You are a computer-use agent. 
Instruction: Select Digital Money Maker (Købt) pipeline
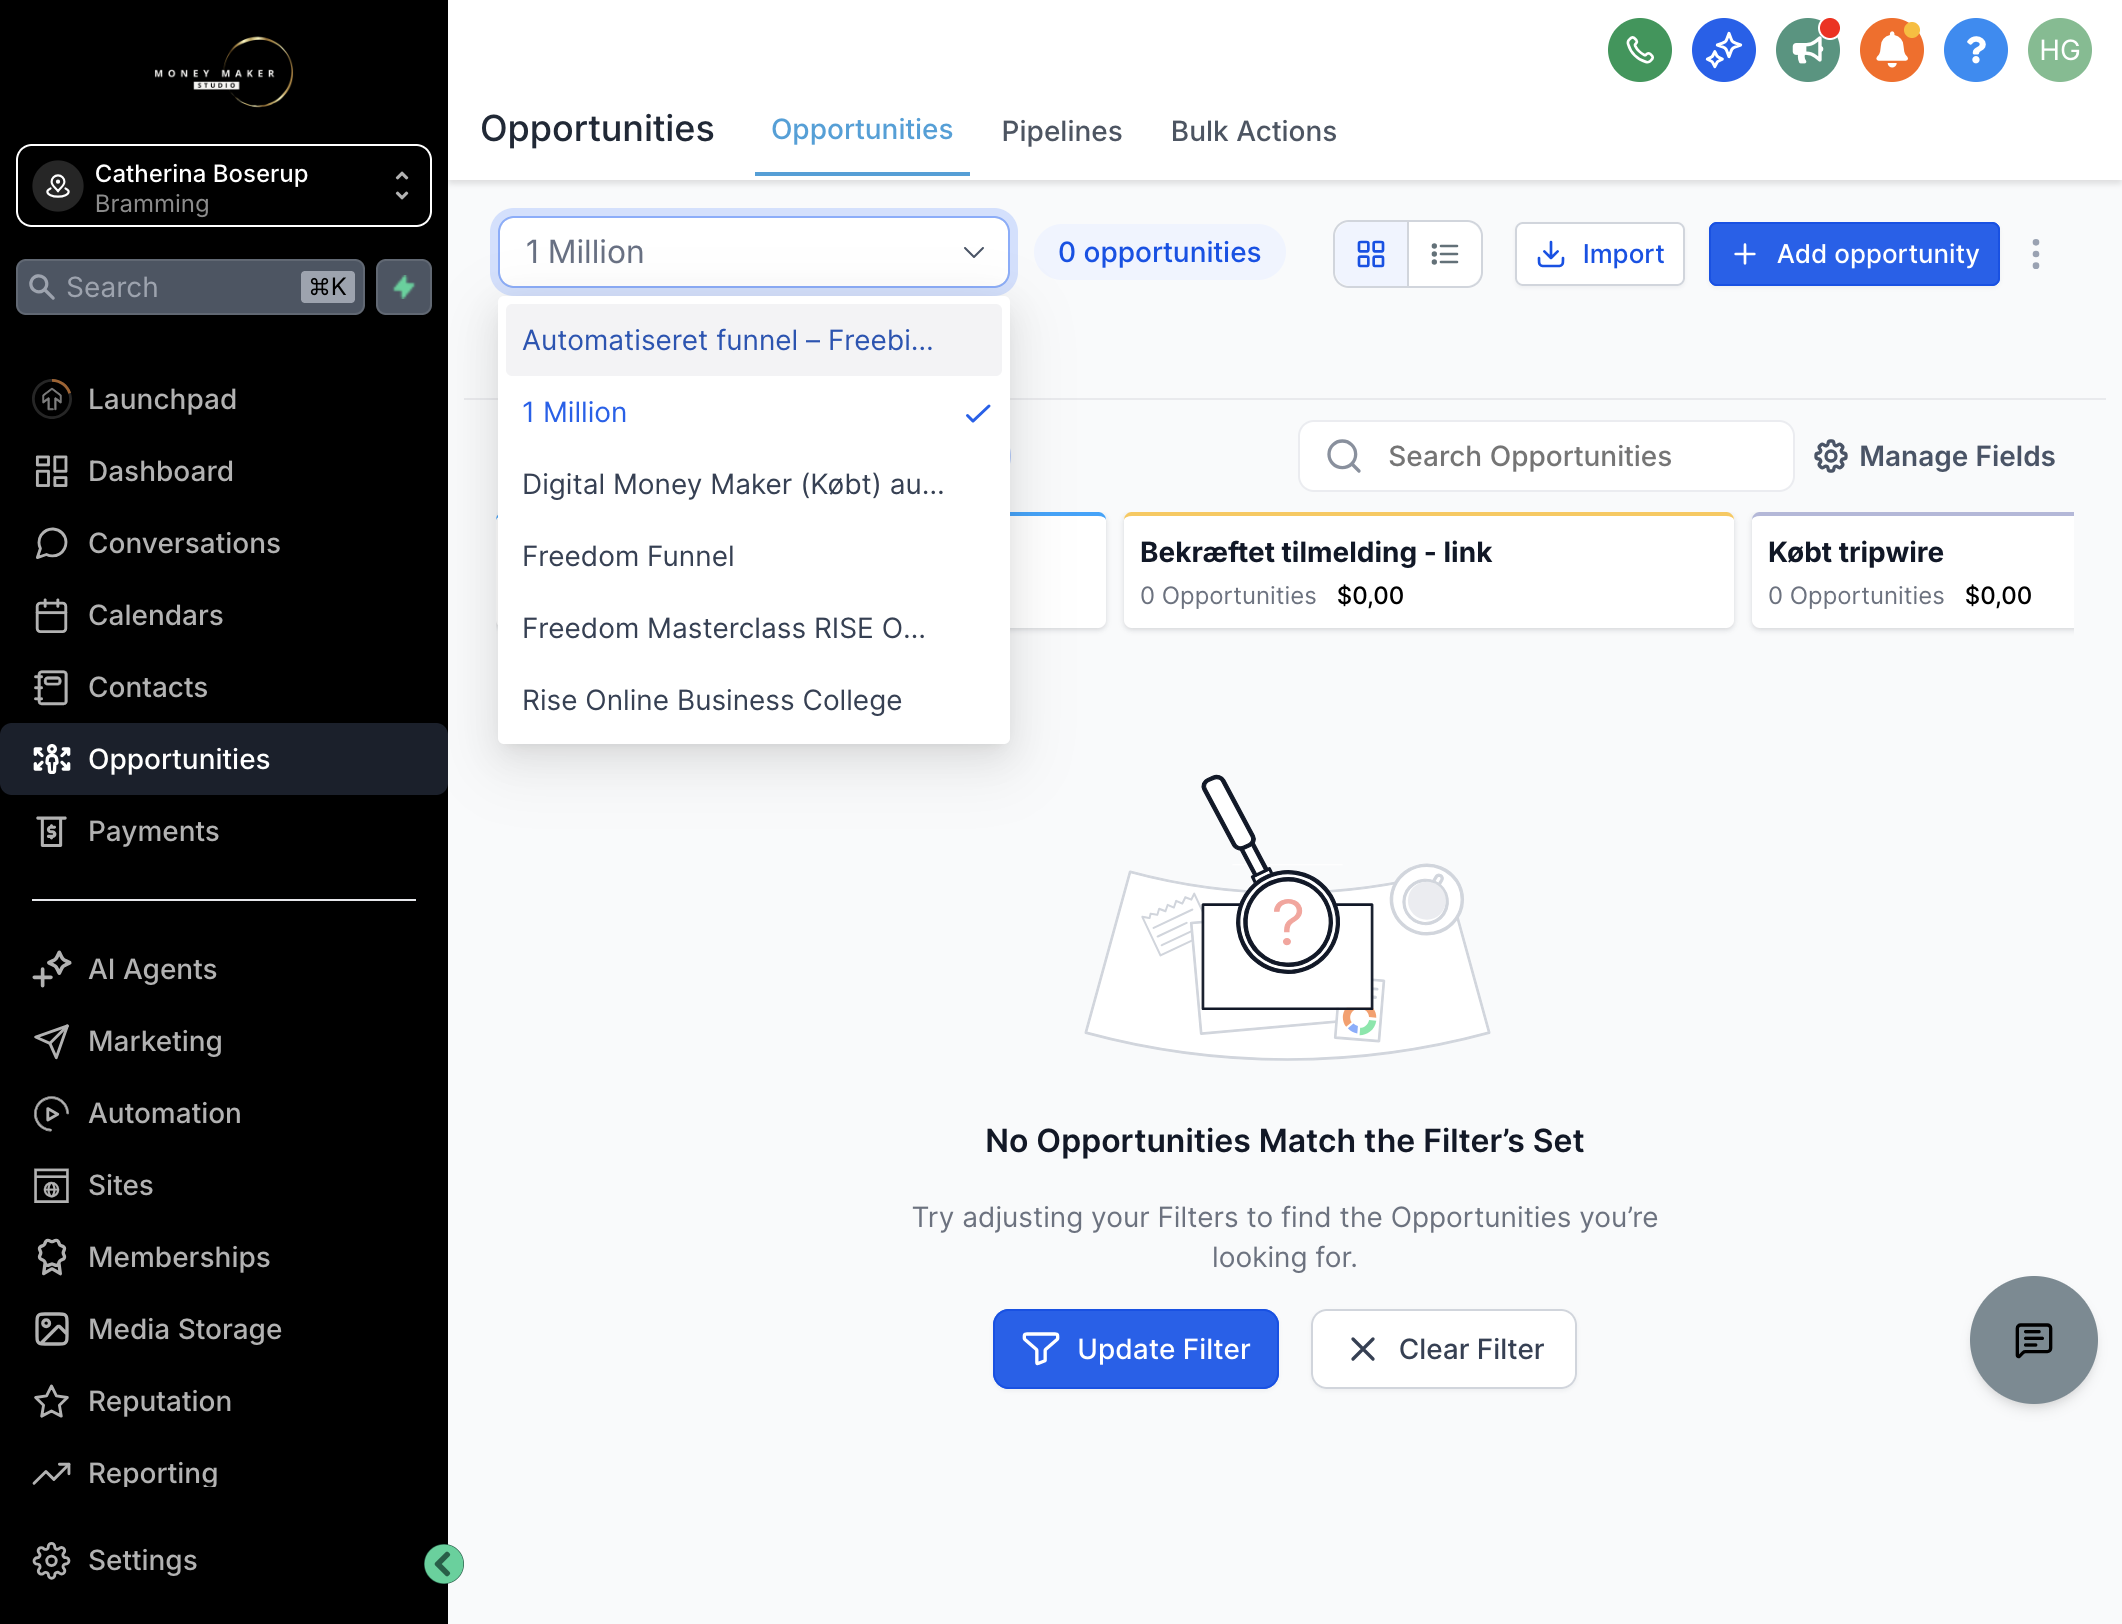(754, 484)
